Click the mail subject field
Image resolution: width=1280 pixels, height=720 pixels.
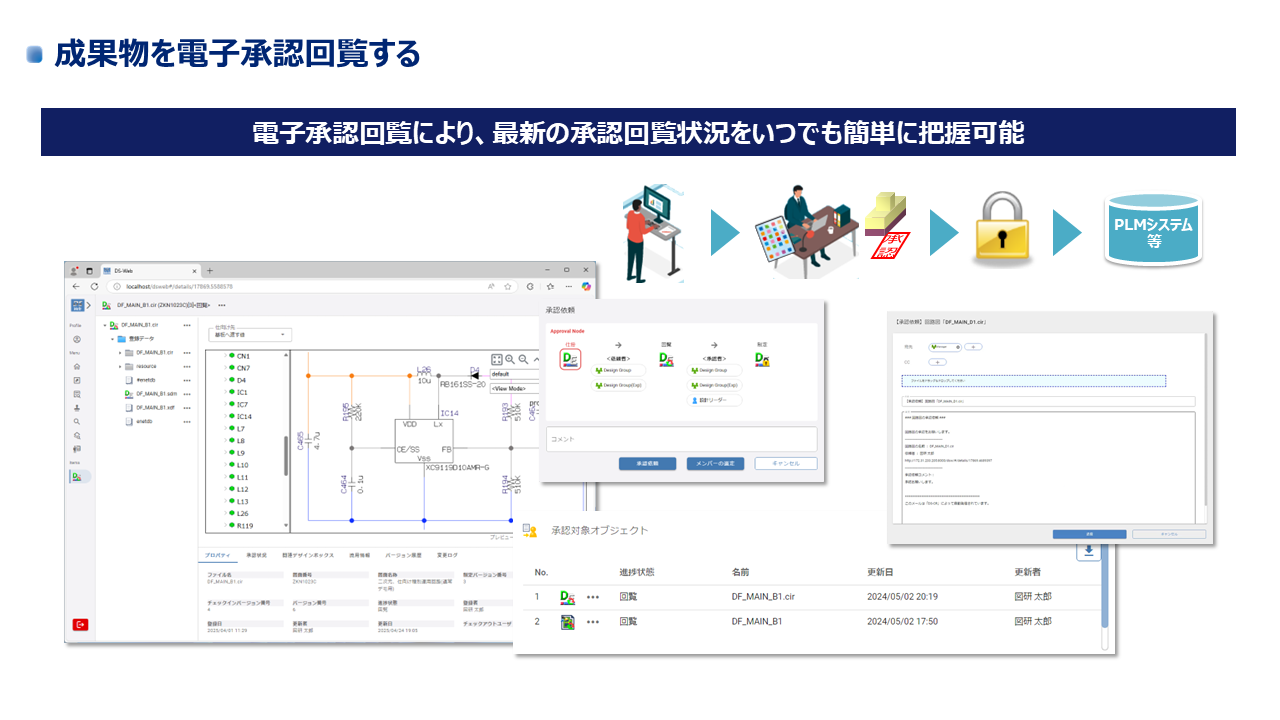pos(1048,401)
